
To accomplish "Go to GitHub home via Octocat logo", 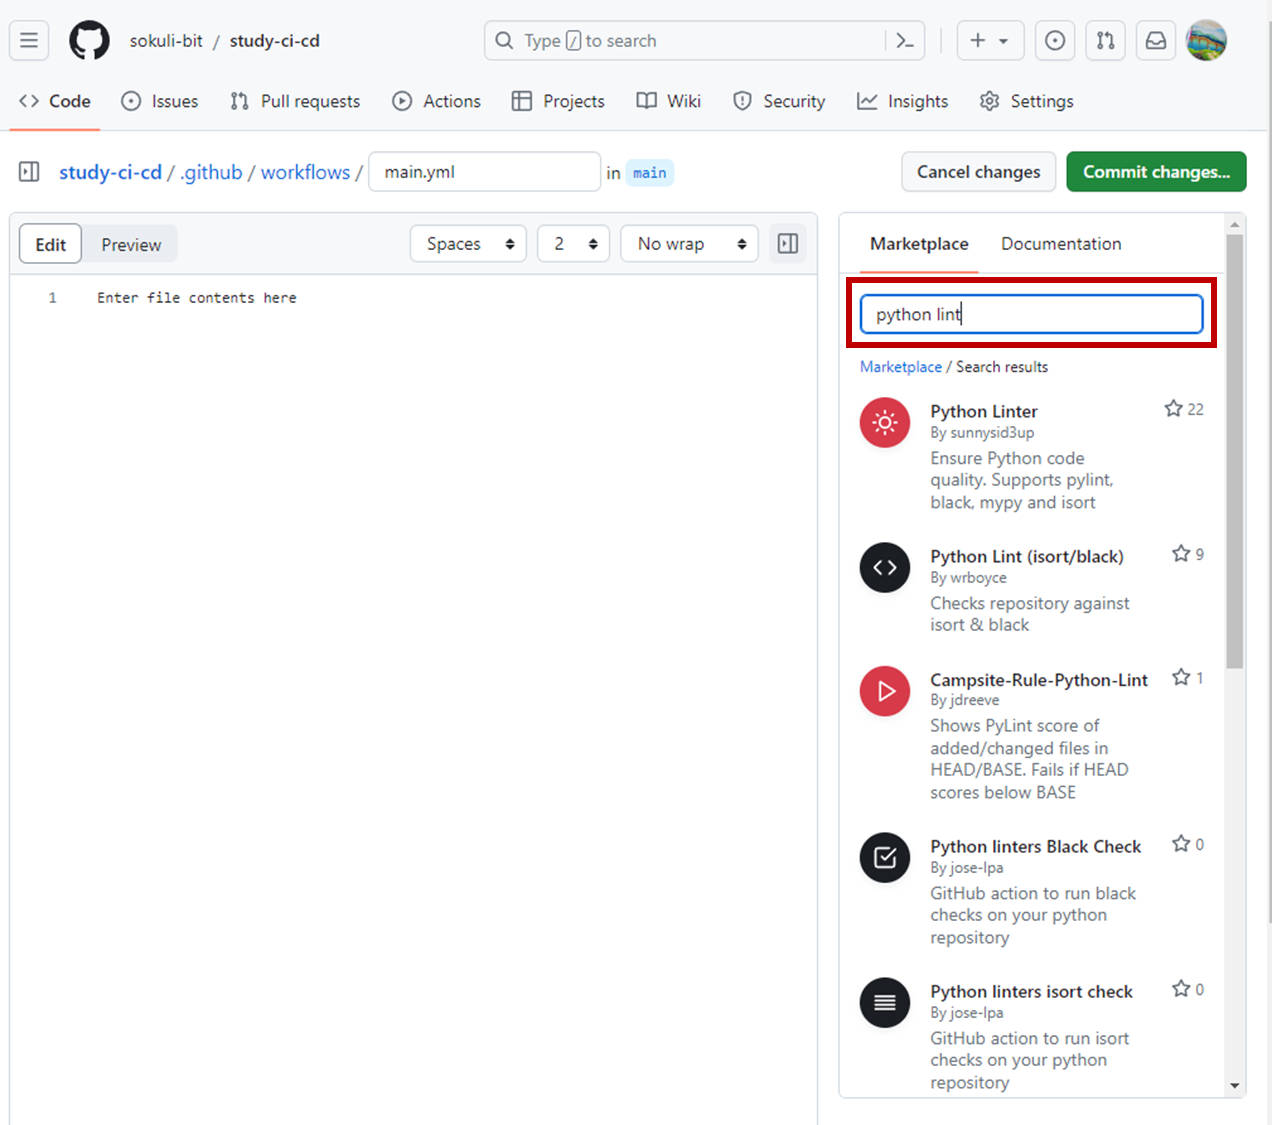I will tap(89, 41).
